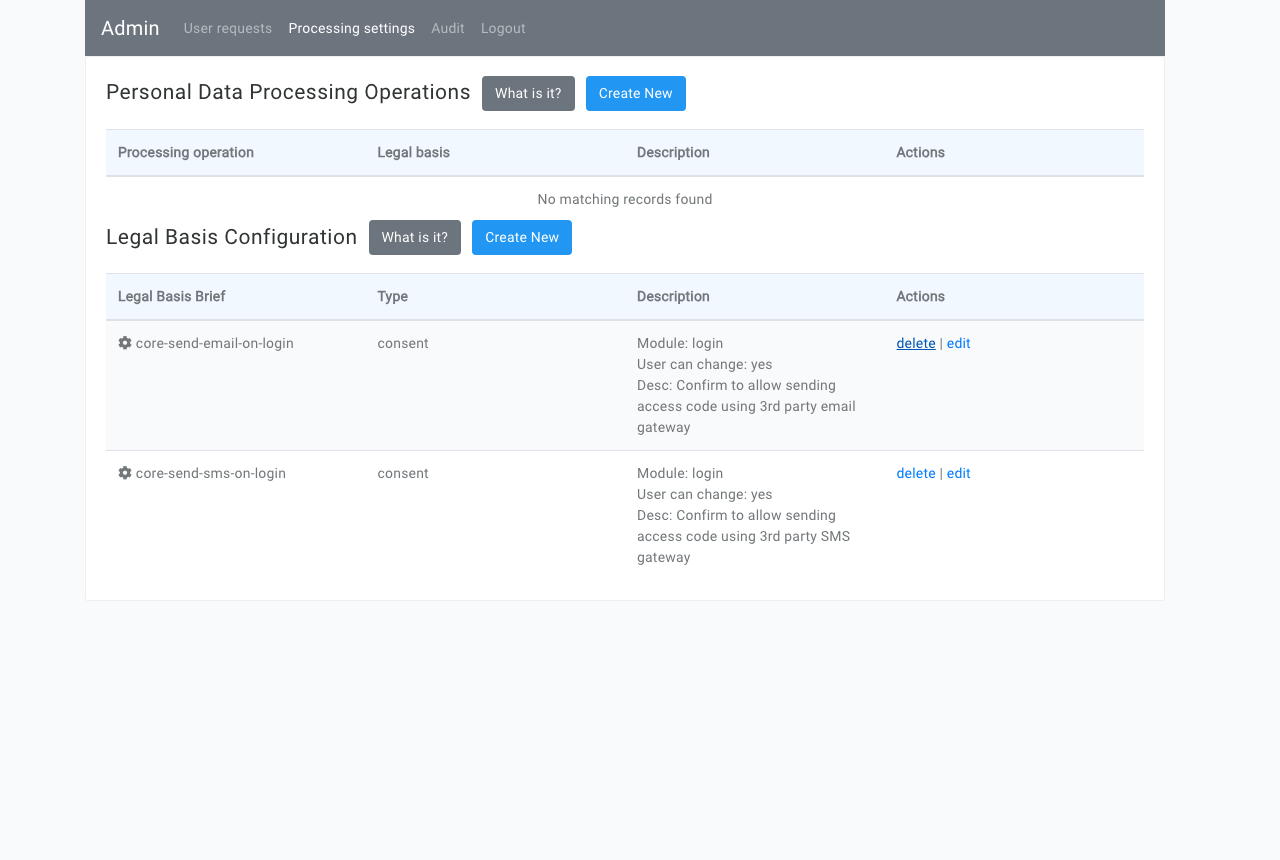Click Actions header in Processing Operations table

(x=1014, y=153)
